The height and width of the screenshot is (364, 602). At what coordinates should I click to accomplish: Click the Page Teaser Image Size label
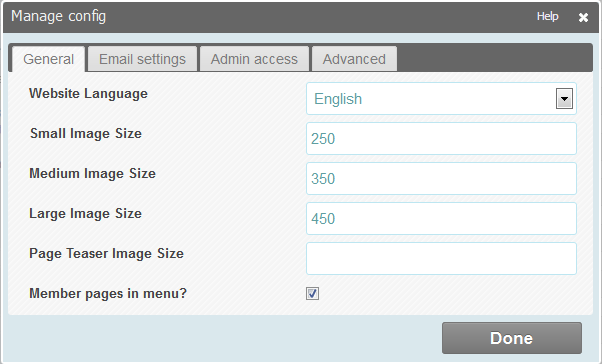(x=106, y=253)
